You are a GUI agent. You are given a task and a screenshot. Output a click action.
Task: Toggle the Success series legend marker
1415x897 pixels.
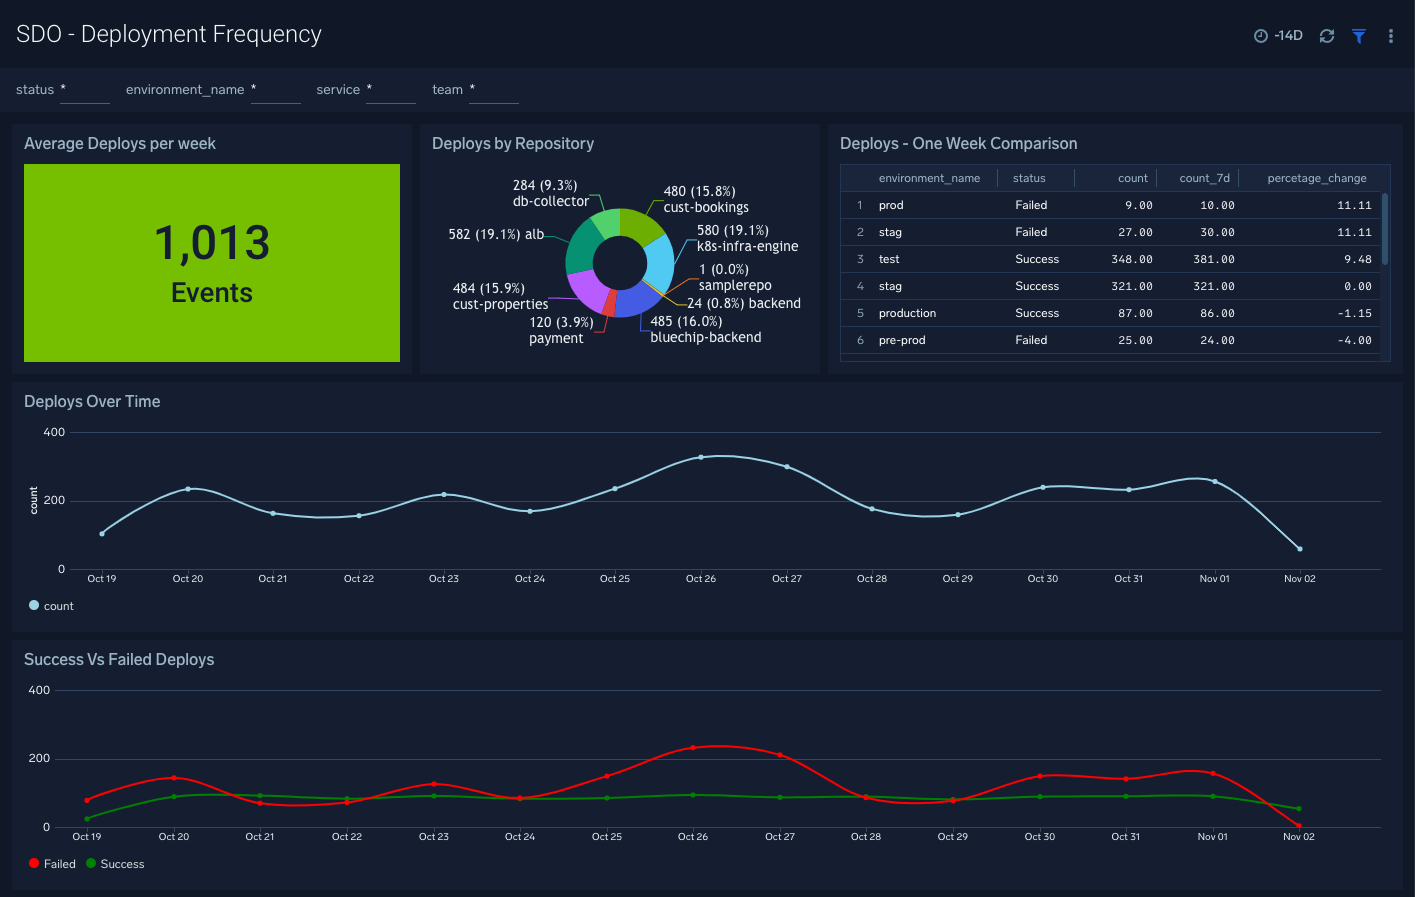pos(90,863)
